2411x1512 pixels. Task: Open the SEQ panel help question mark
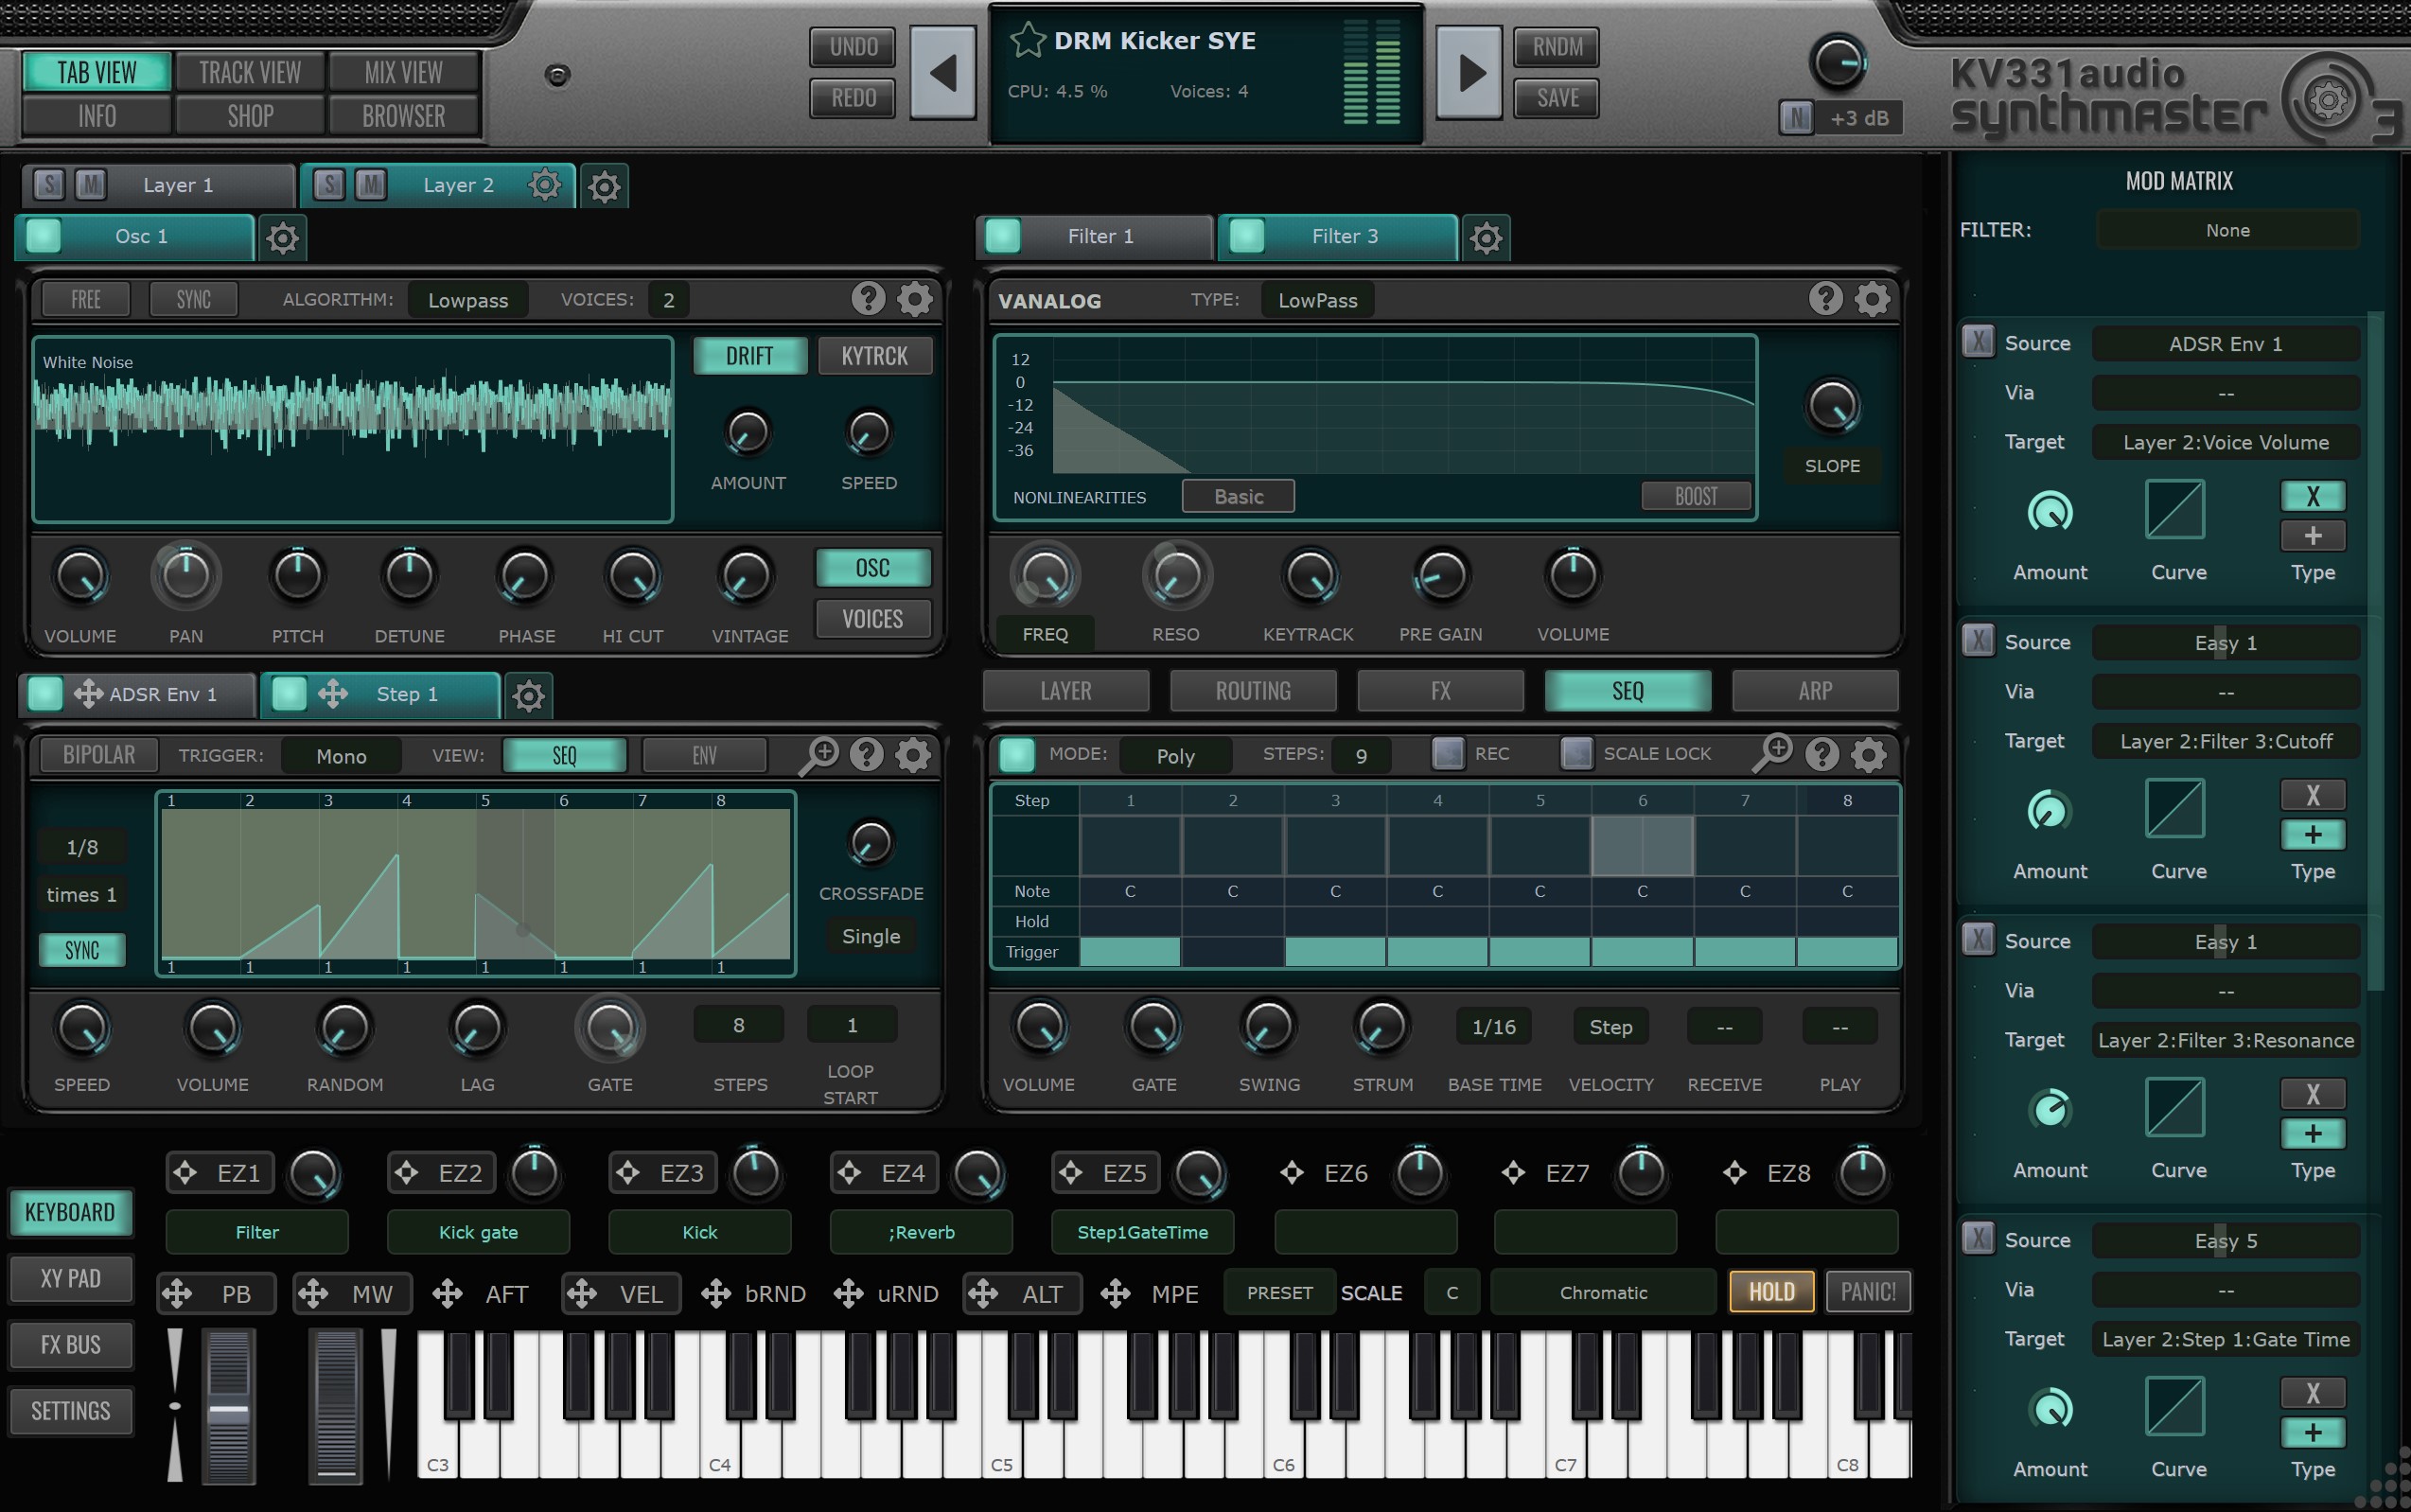click(1822, 754)
